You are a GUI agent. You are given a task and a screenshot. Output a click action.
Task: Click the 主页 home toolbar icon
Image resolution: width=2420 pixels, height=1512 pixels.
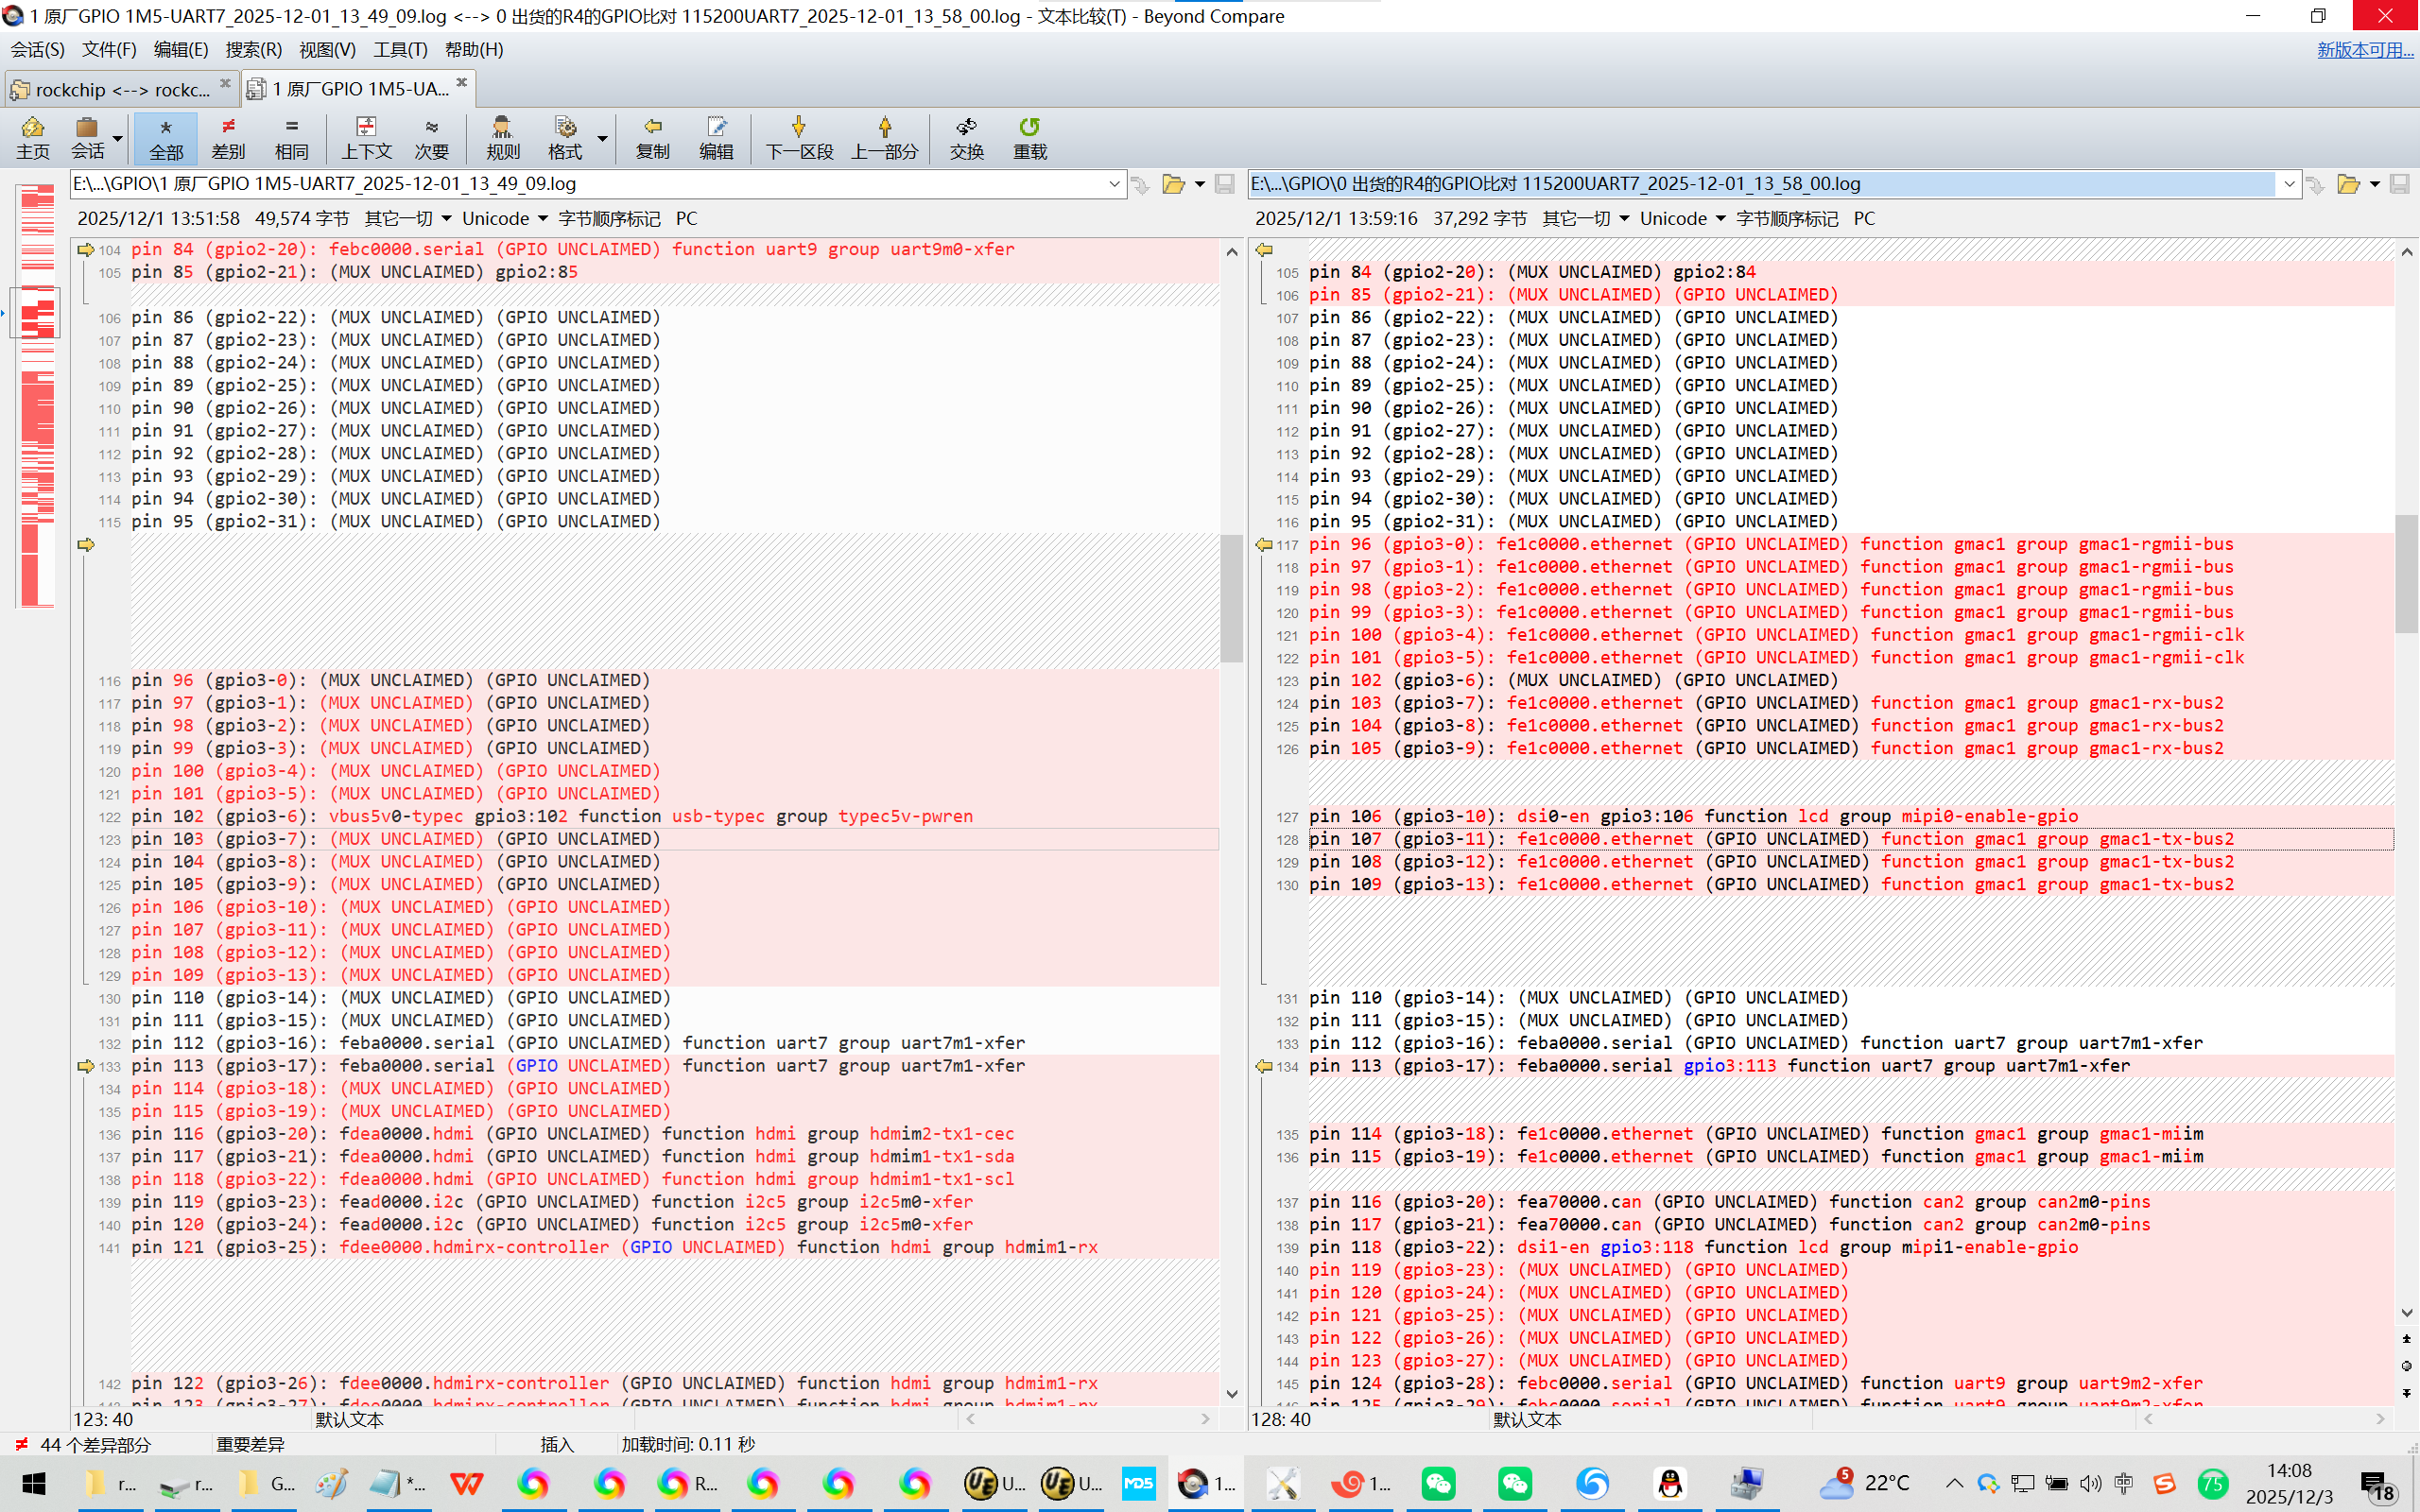point(33,137)
